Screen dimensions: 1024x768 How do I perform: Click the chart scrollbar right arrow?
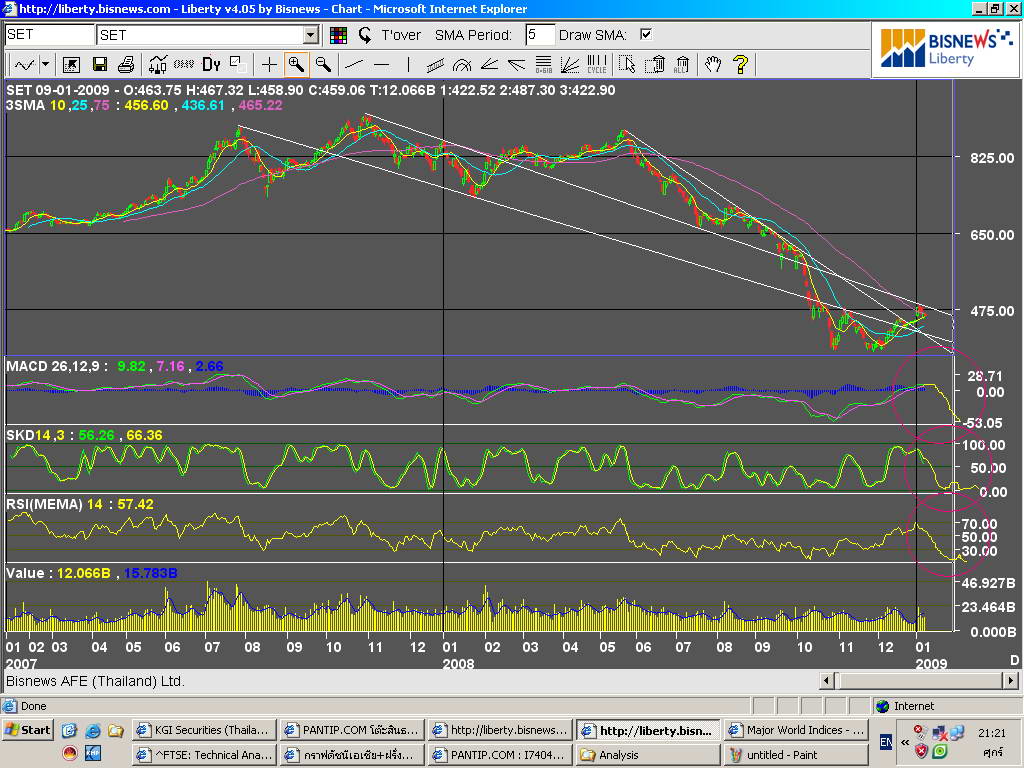point(1010,680)
